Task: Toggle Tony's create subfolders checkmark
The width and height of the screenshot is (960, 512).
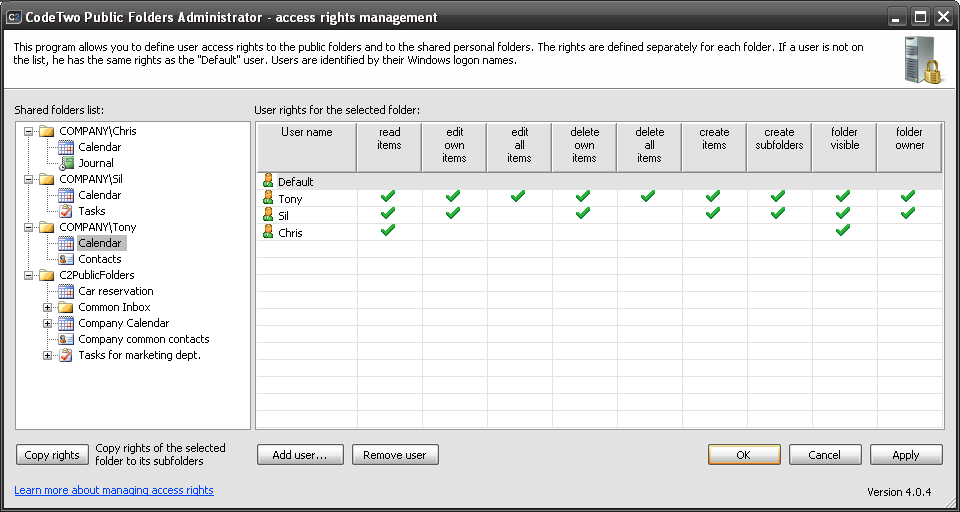Action: click(778, 196)
